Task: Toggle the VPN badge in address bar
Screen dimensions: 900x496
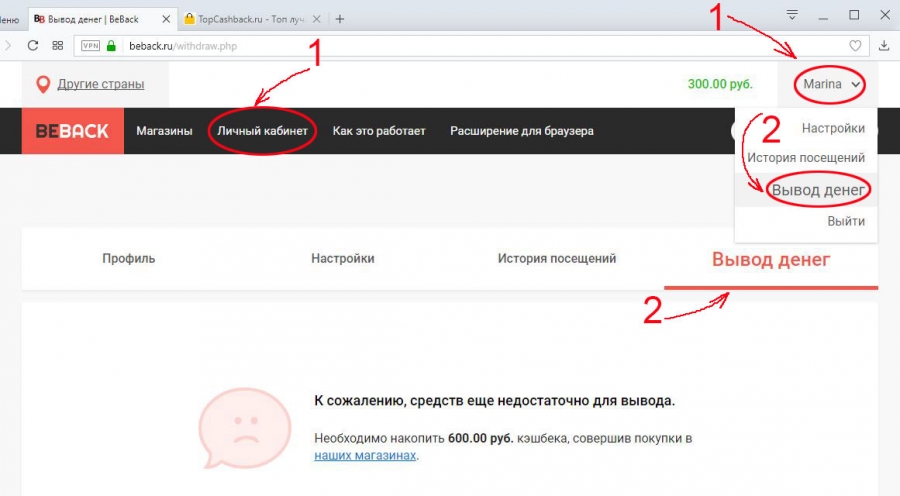Action: tap(90, 46)
